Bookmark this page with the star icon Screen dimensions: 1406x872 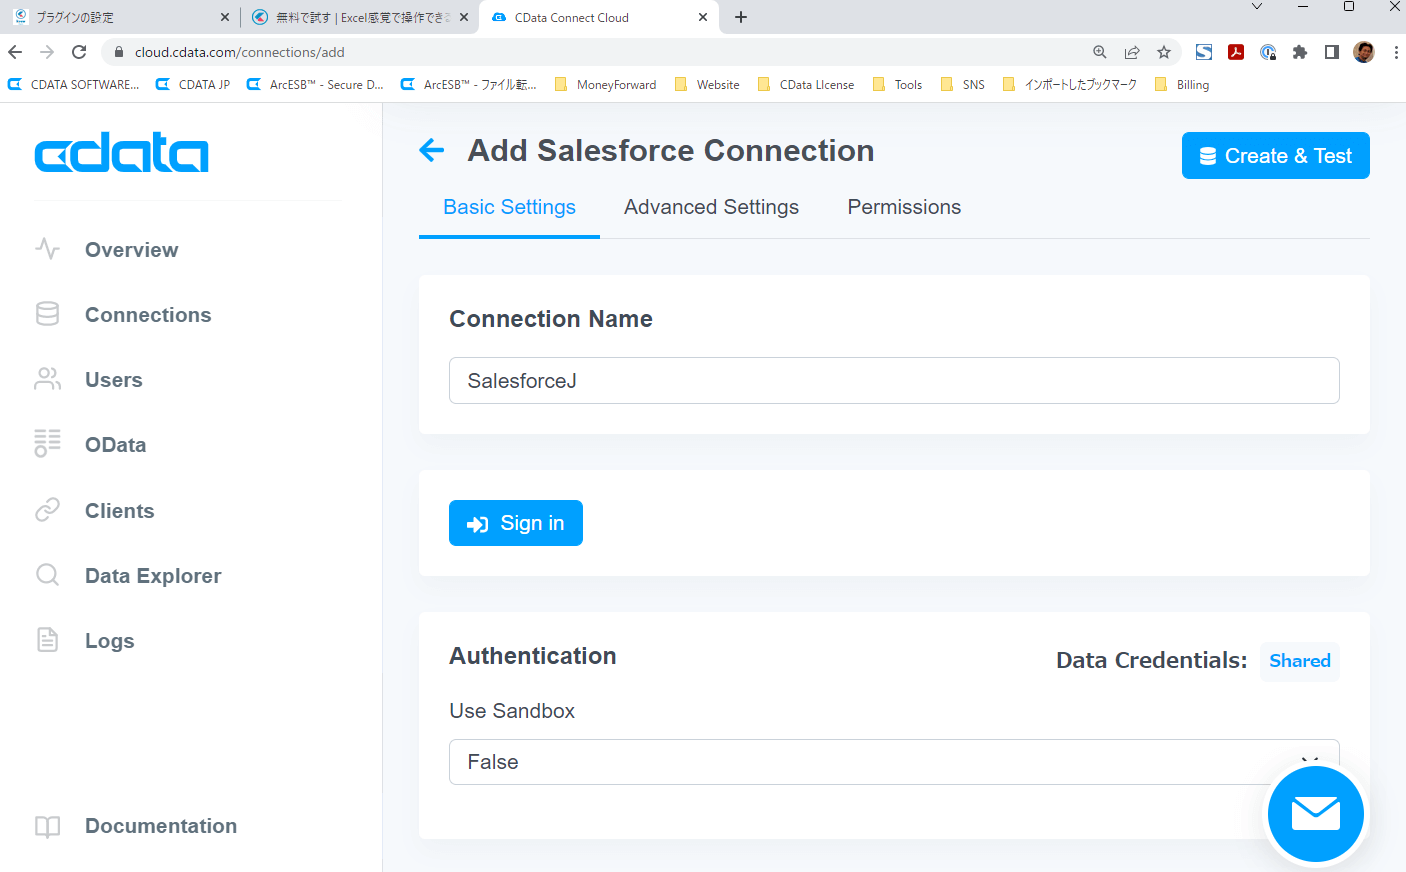(x=1164, y=52)
